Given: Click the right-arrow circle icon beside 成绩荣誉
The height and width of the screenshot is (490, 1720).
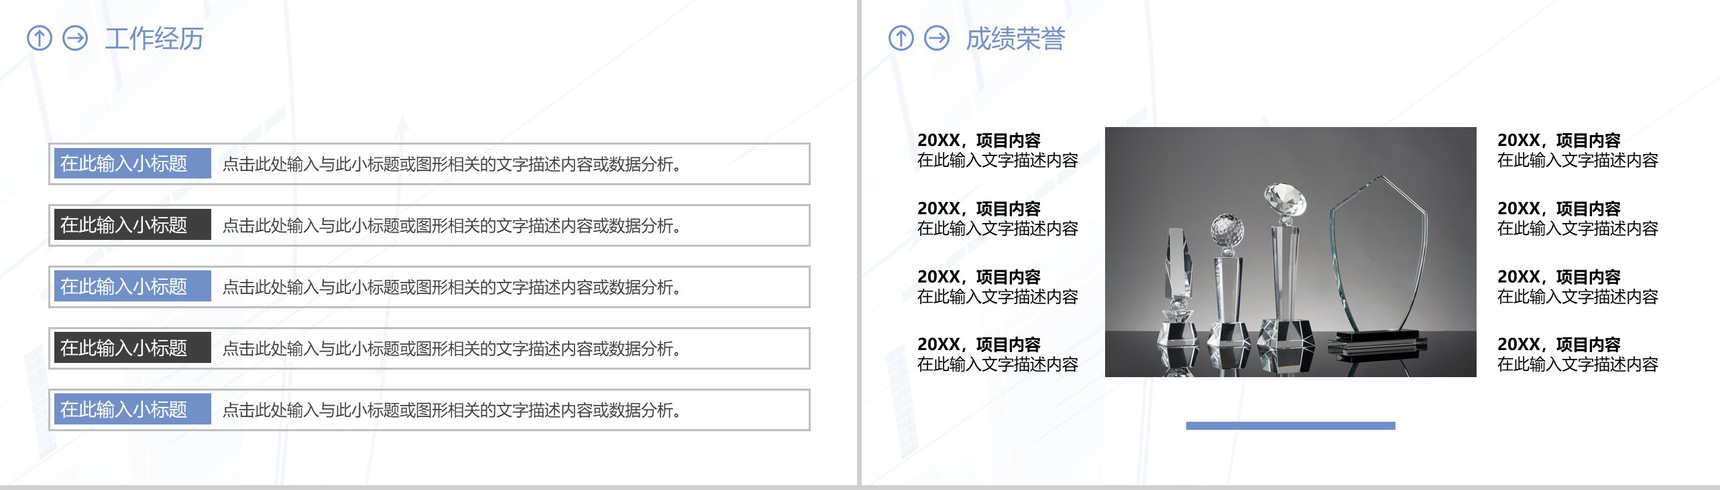Looking at the screenshot, I should pos(937,39).
